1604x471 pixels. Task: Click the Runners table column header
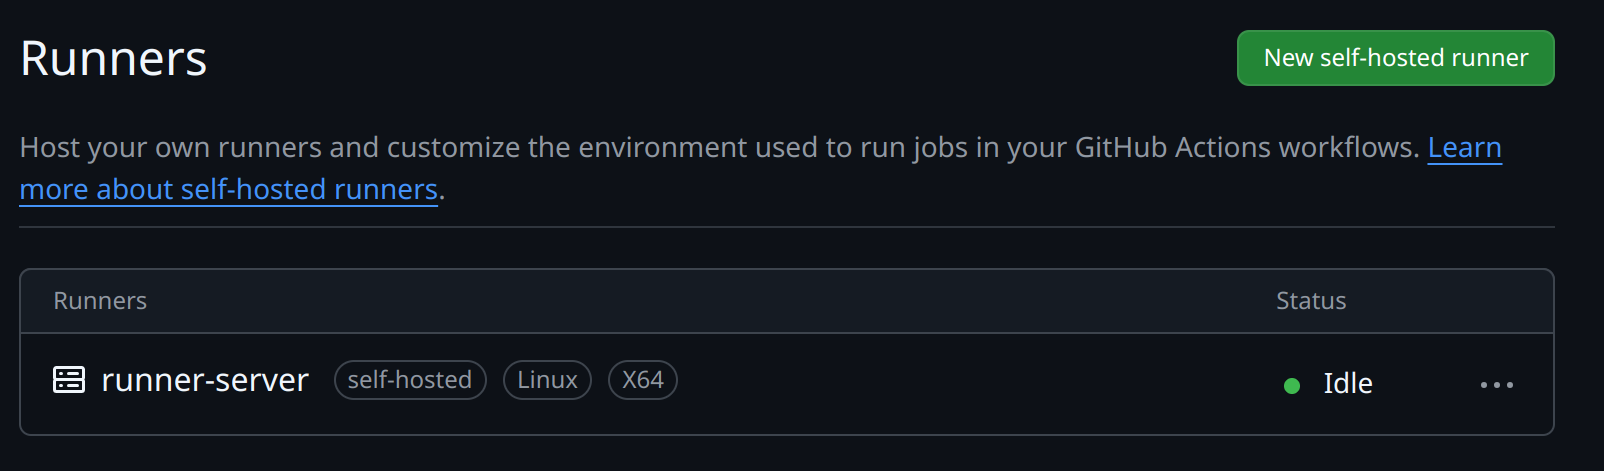coord(100,301)
